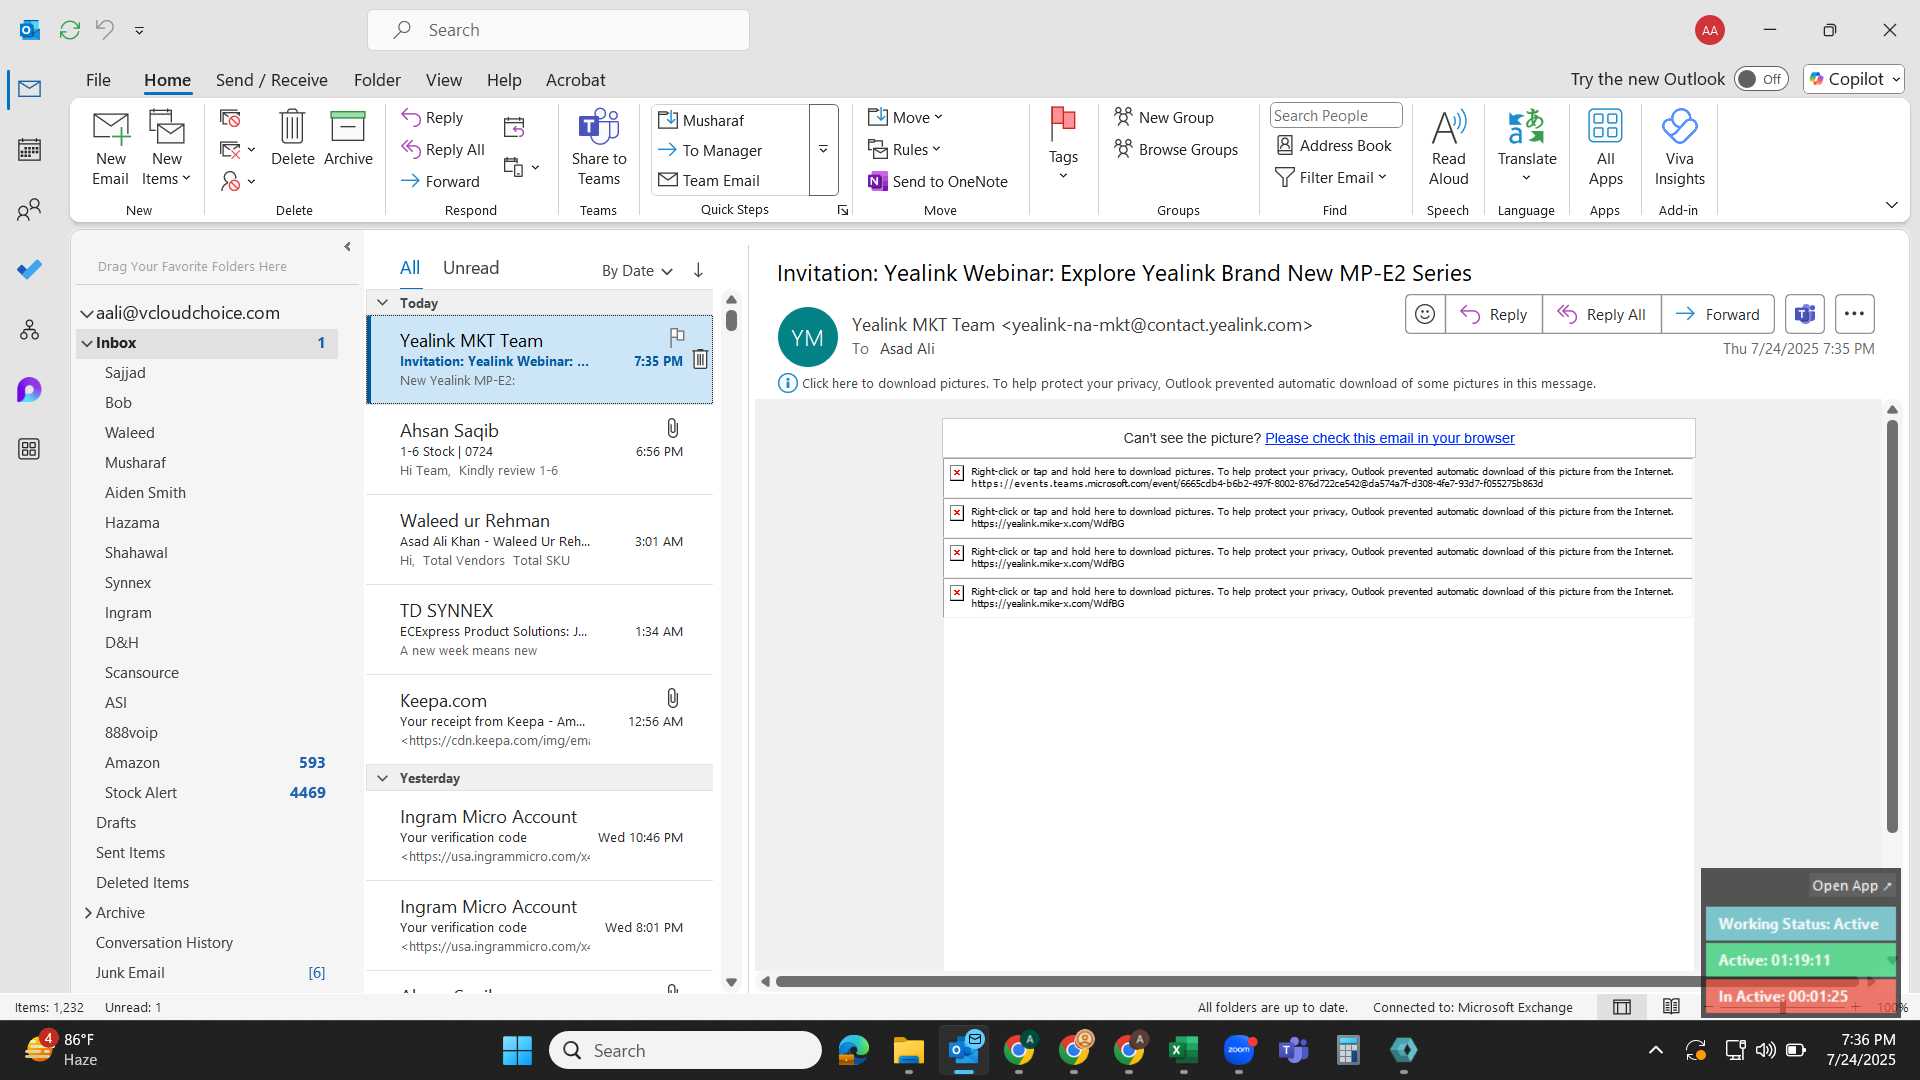This screenshot has height=1080, width=1920.
Task: Click Teams icon in reading pane header
Action: tap(1804, 314)
